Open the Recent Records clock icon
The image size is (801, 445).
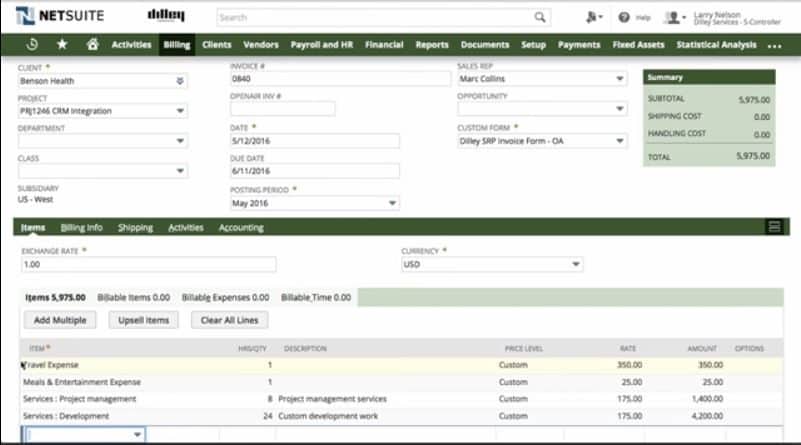[x=32, y=45]
